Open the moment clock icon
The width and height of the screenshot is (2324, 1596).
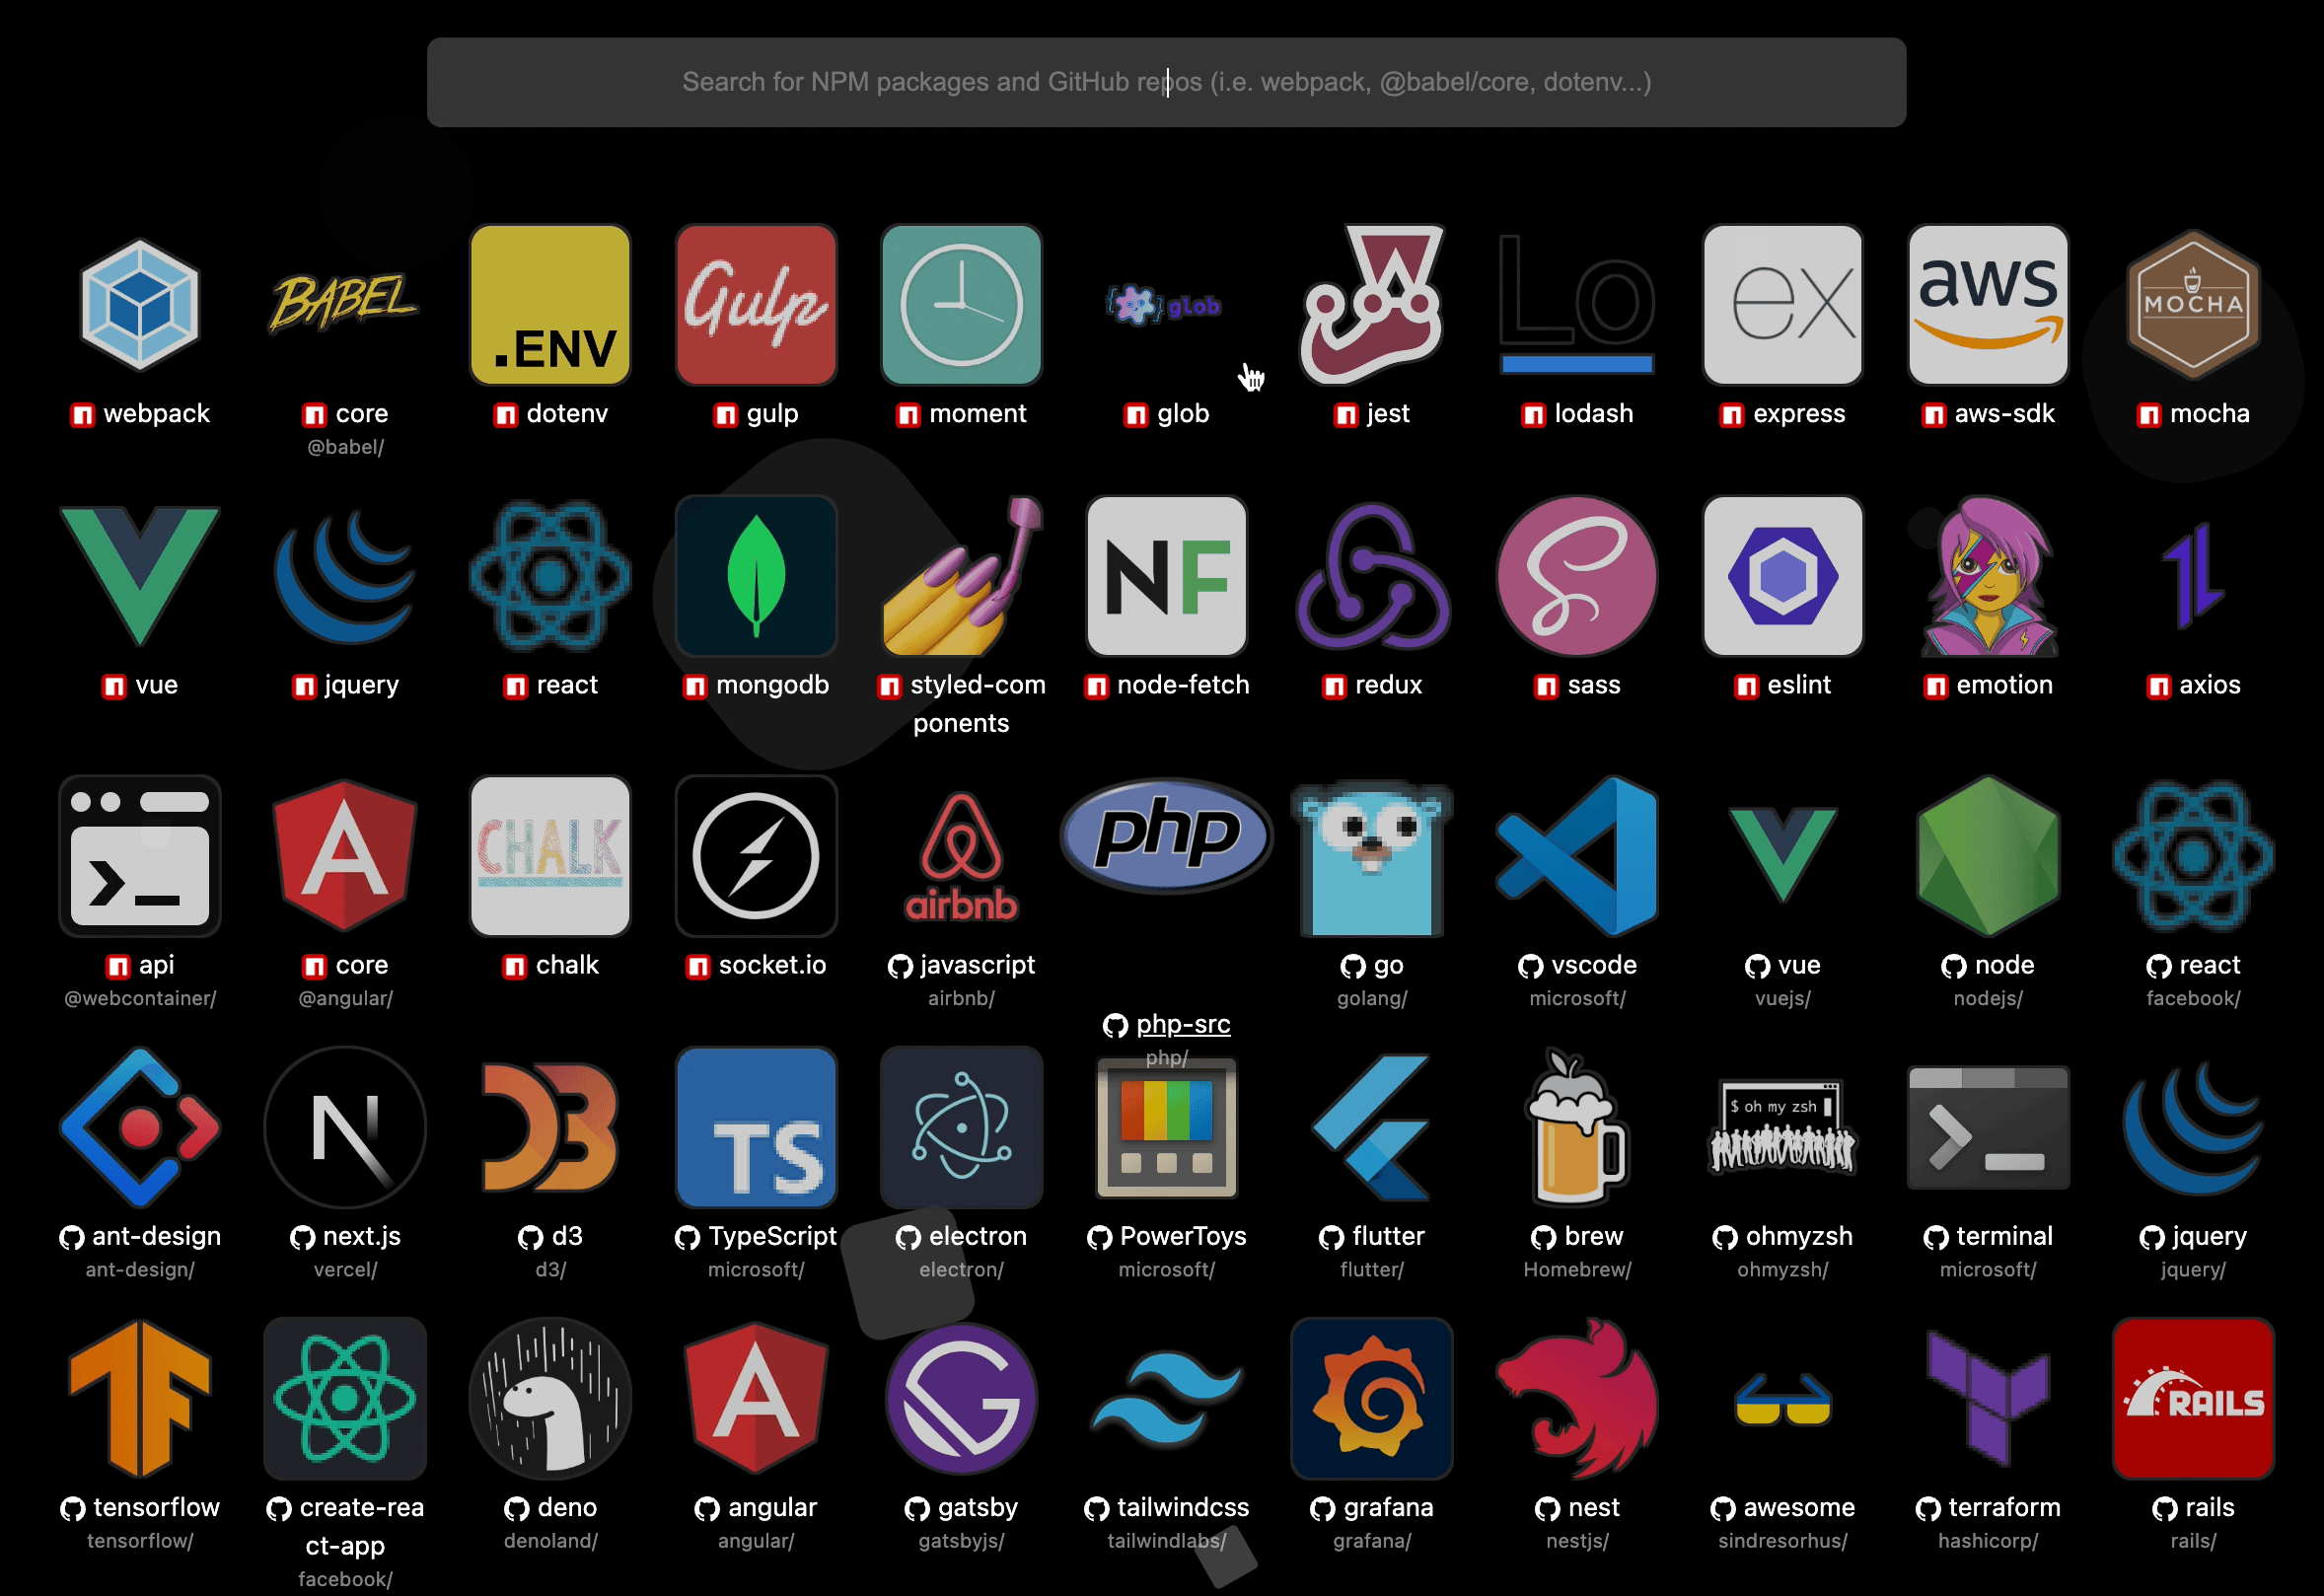961,305
